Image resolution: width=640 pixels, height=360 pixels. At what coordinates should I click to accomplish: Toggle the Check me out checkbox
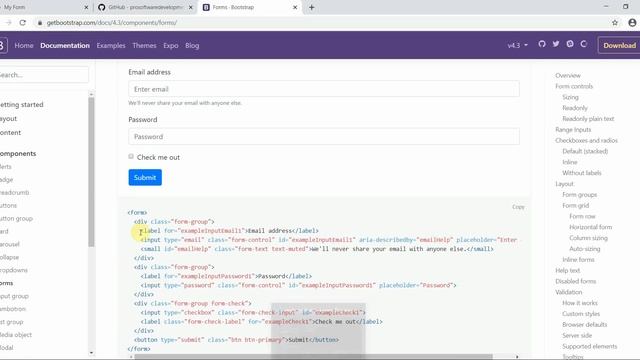pos(131,156)
